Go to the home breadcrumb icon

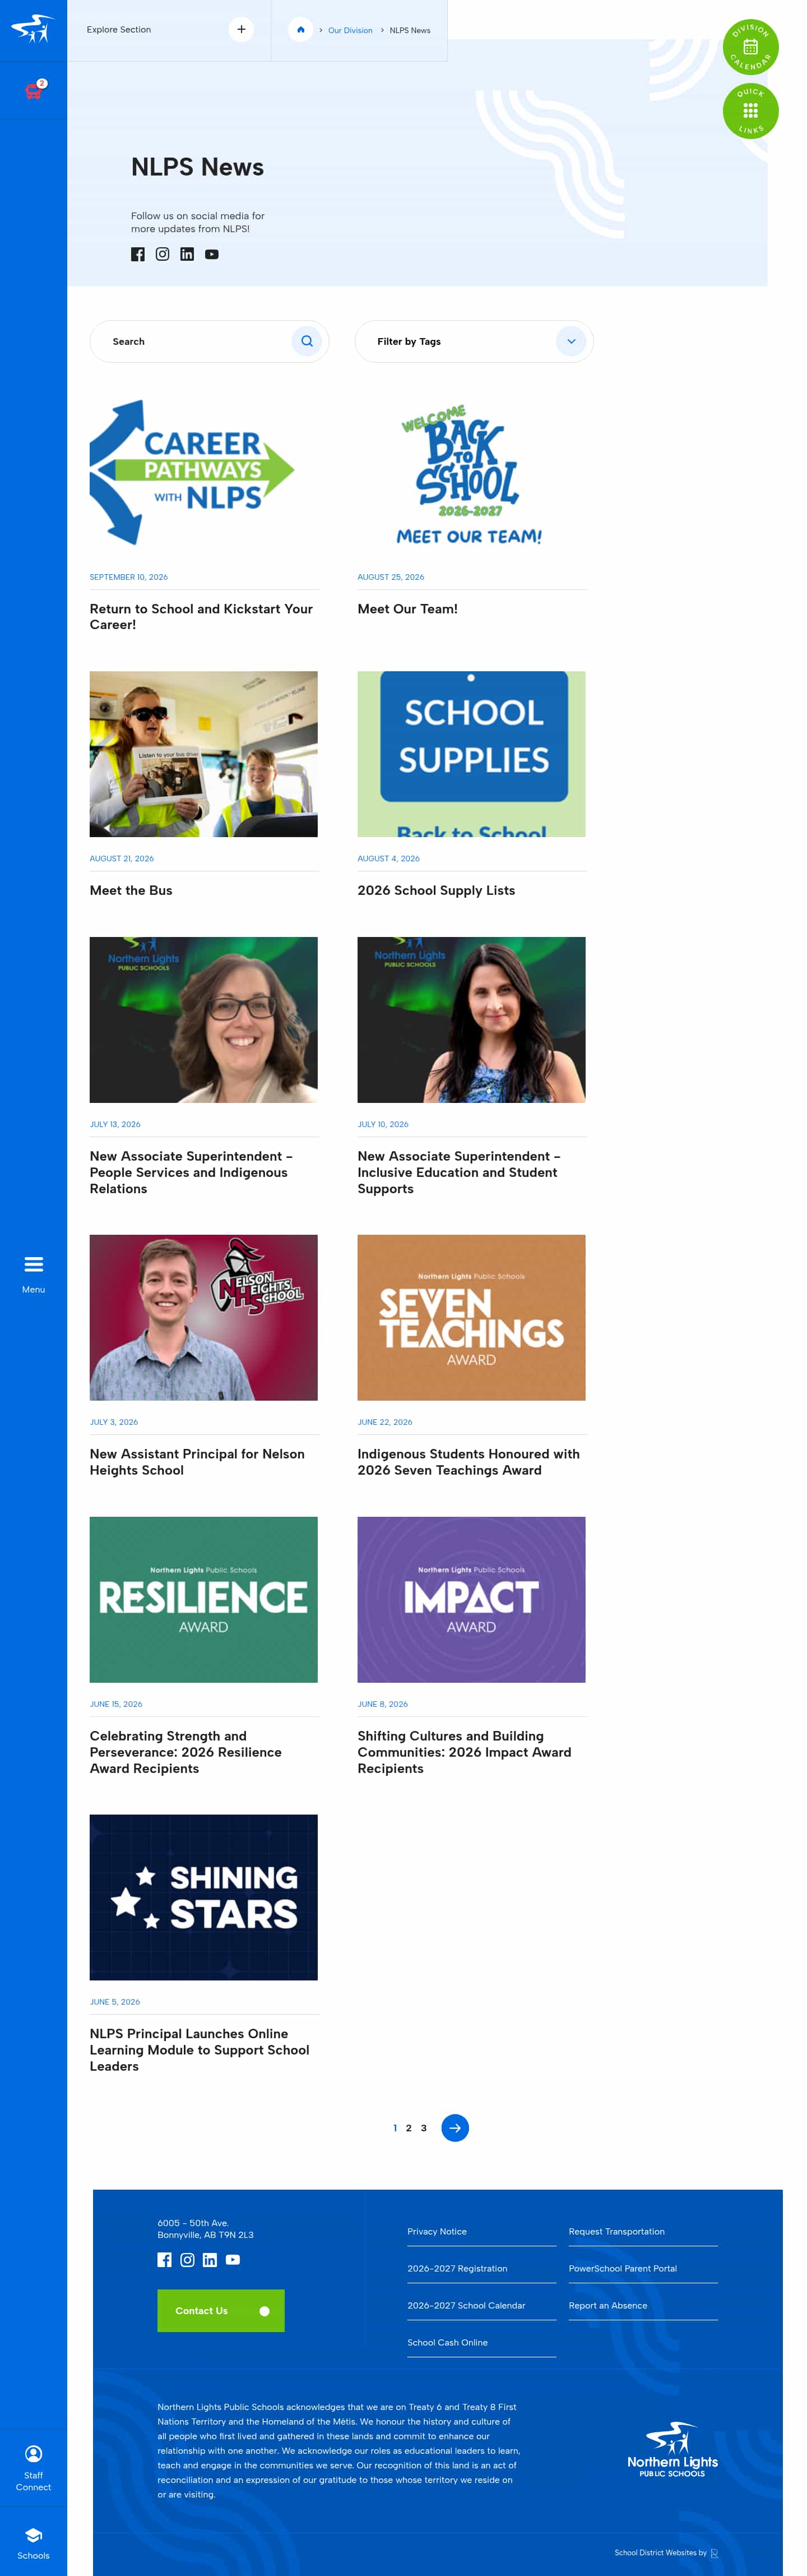[301, 30]
